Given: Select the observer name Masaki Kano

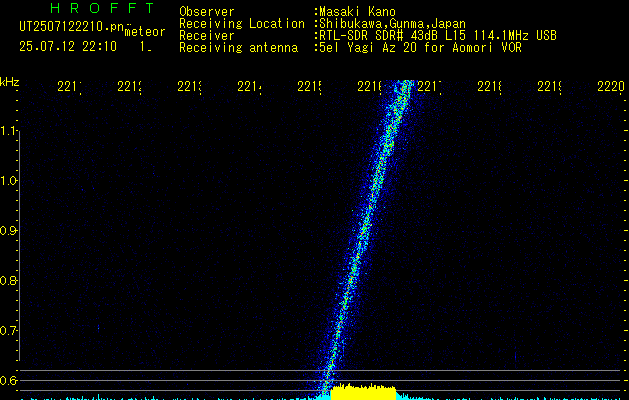Looking at the screenshot, I should pyautogui.click(x=357, y=12).
